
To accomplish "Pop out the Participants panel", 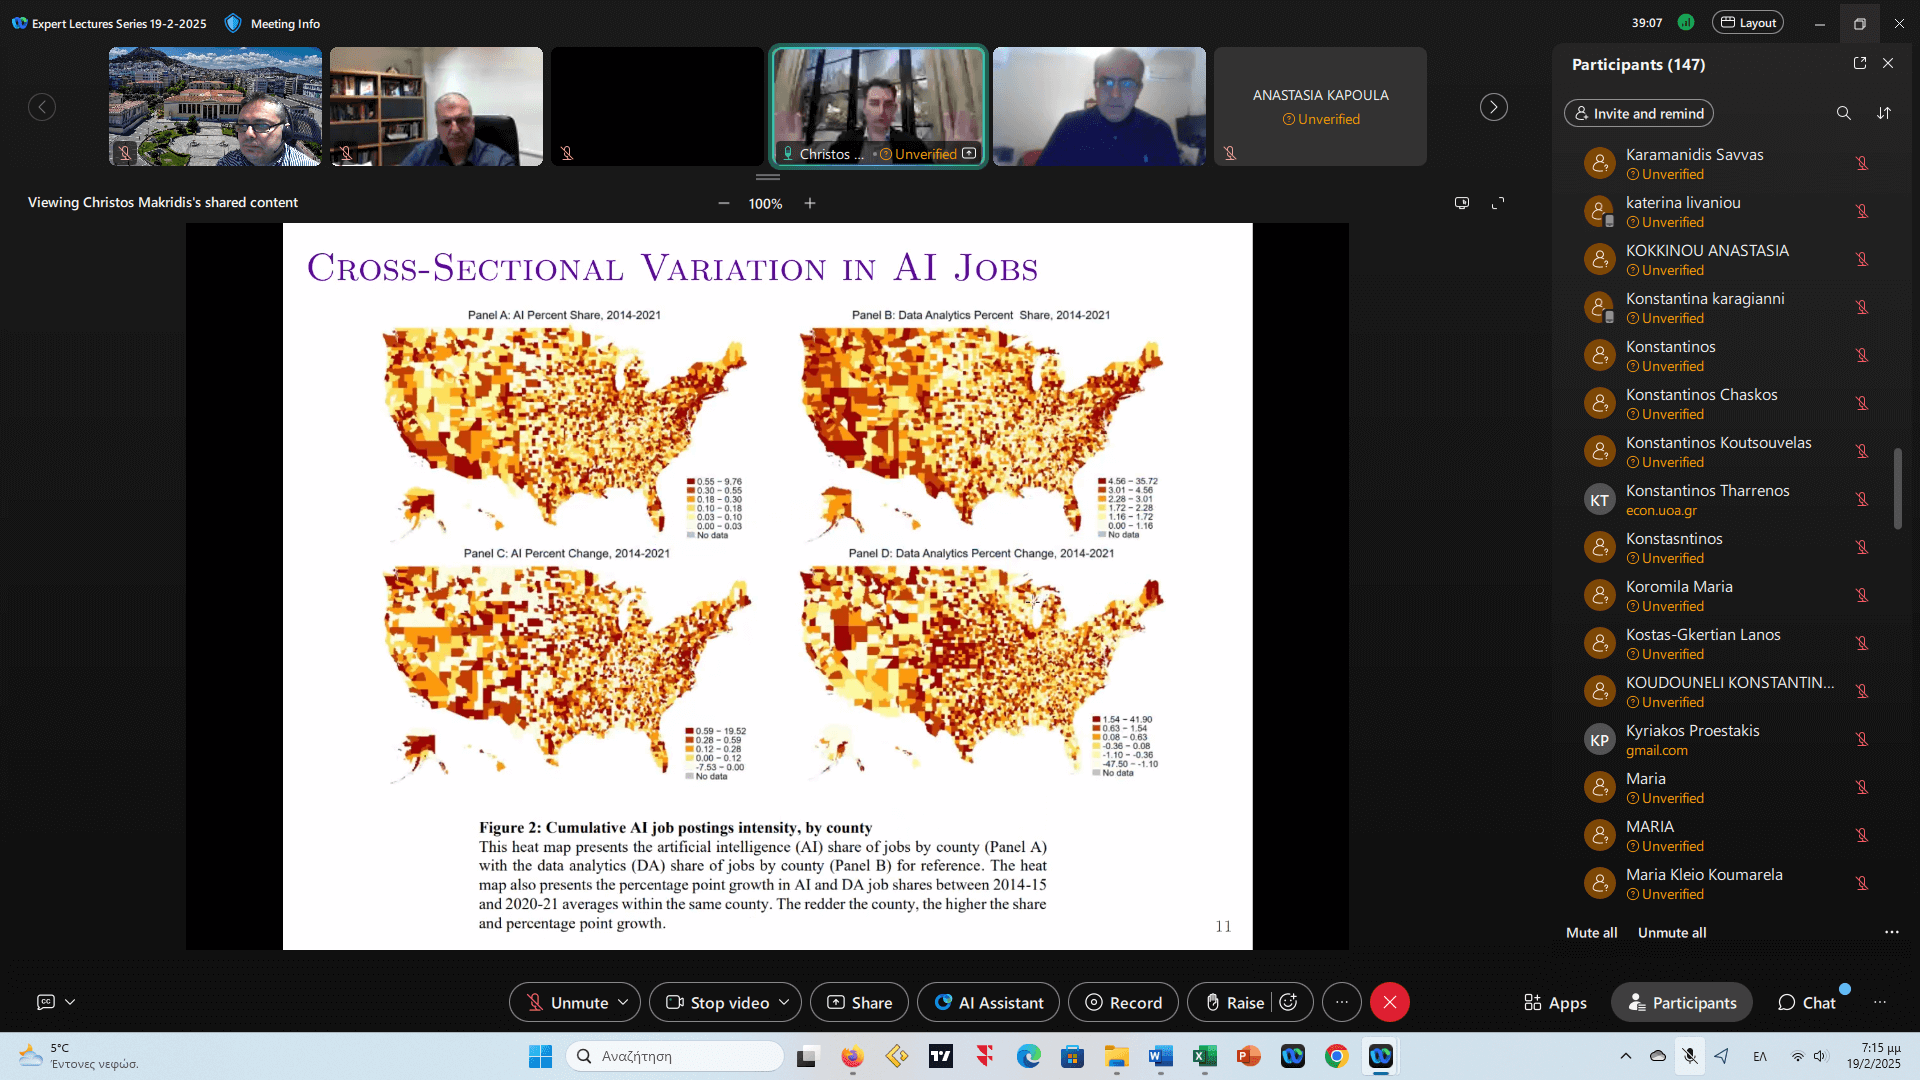I will pyautogui.click(x=1860, y=63).
